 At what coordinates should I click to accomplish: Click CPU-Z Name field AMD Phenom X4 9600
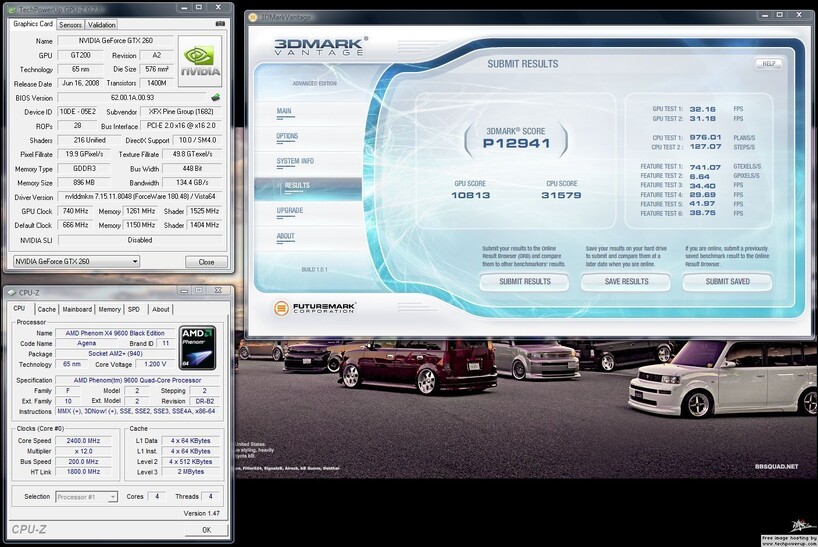[x=115, y=333]
